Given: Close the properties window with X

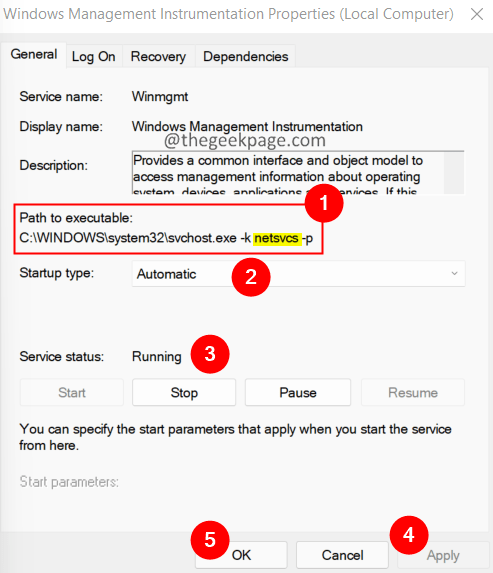Looking at the screenshot, I should click(477, 14).
